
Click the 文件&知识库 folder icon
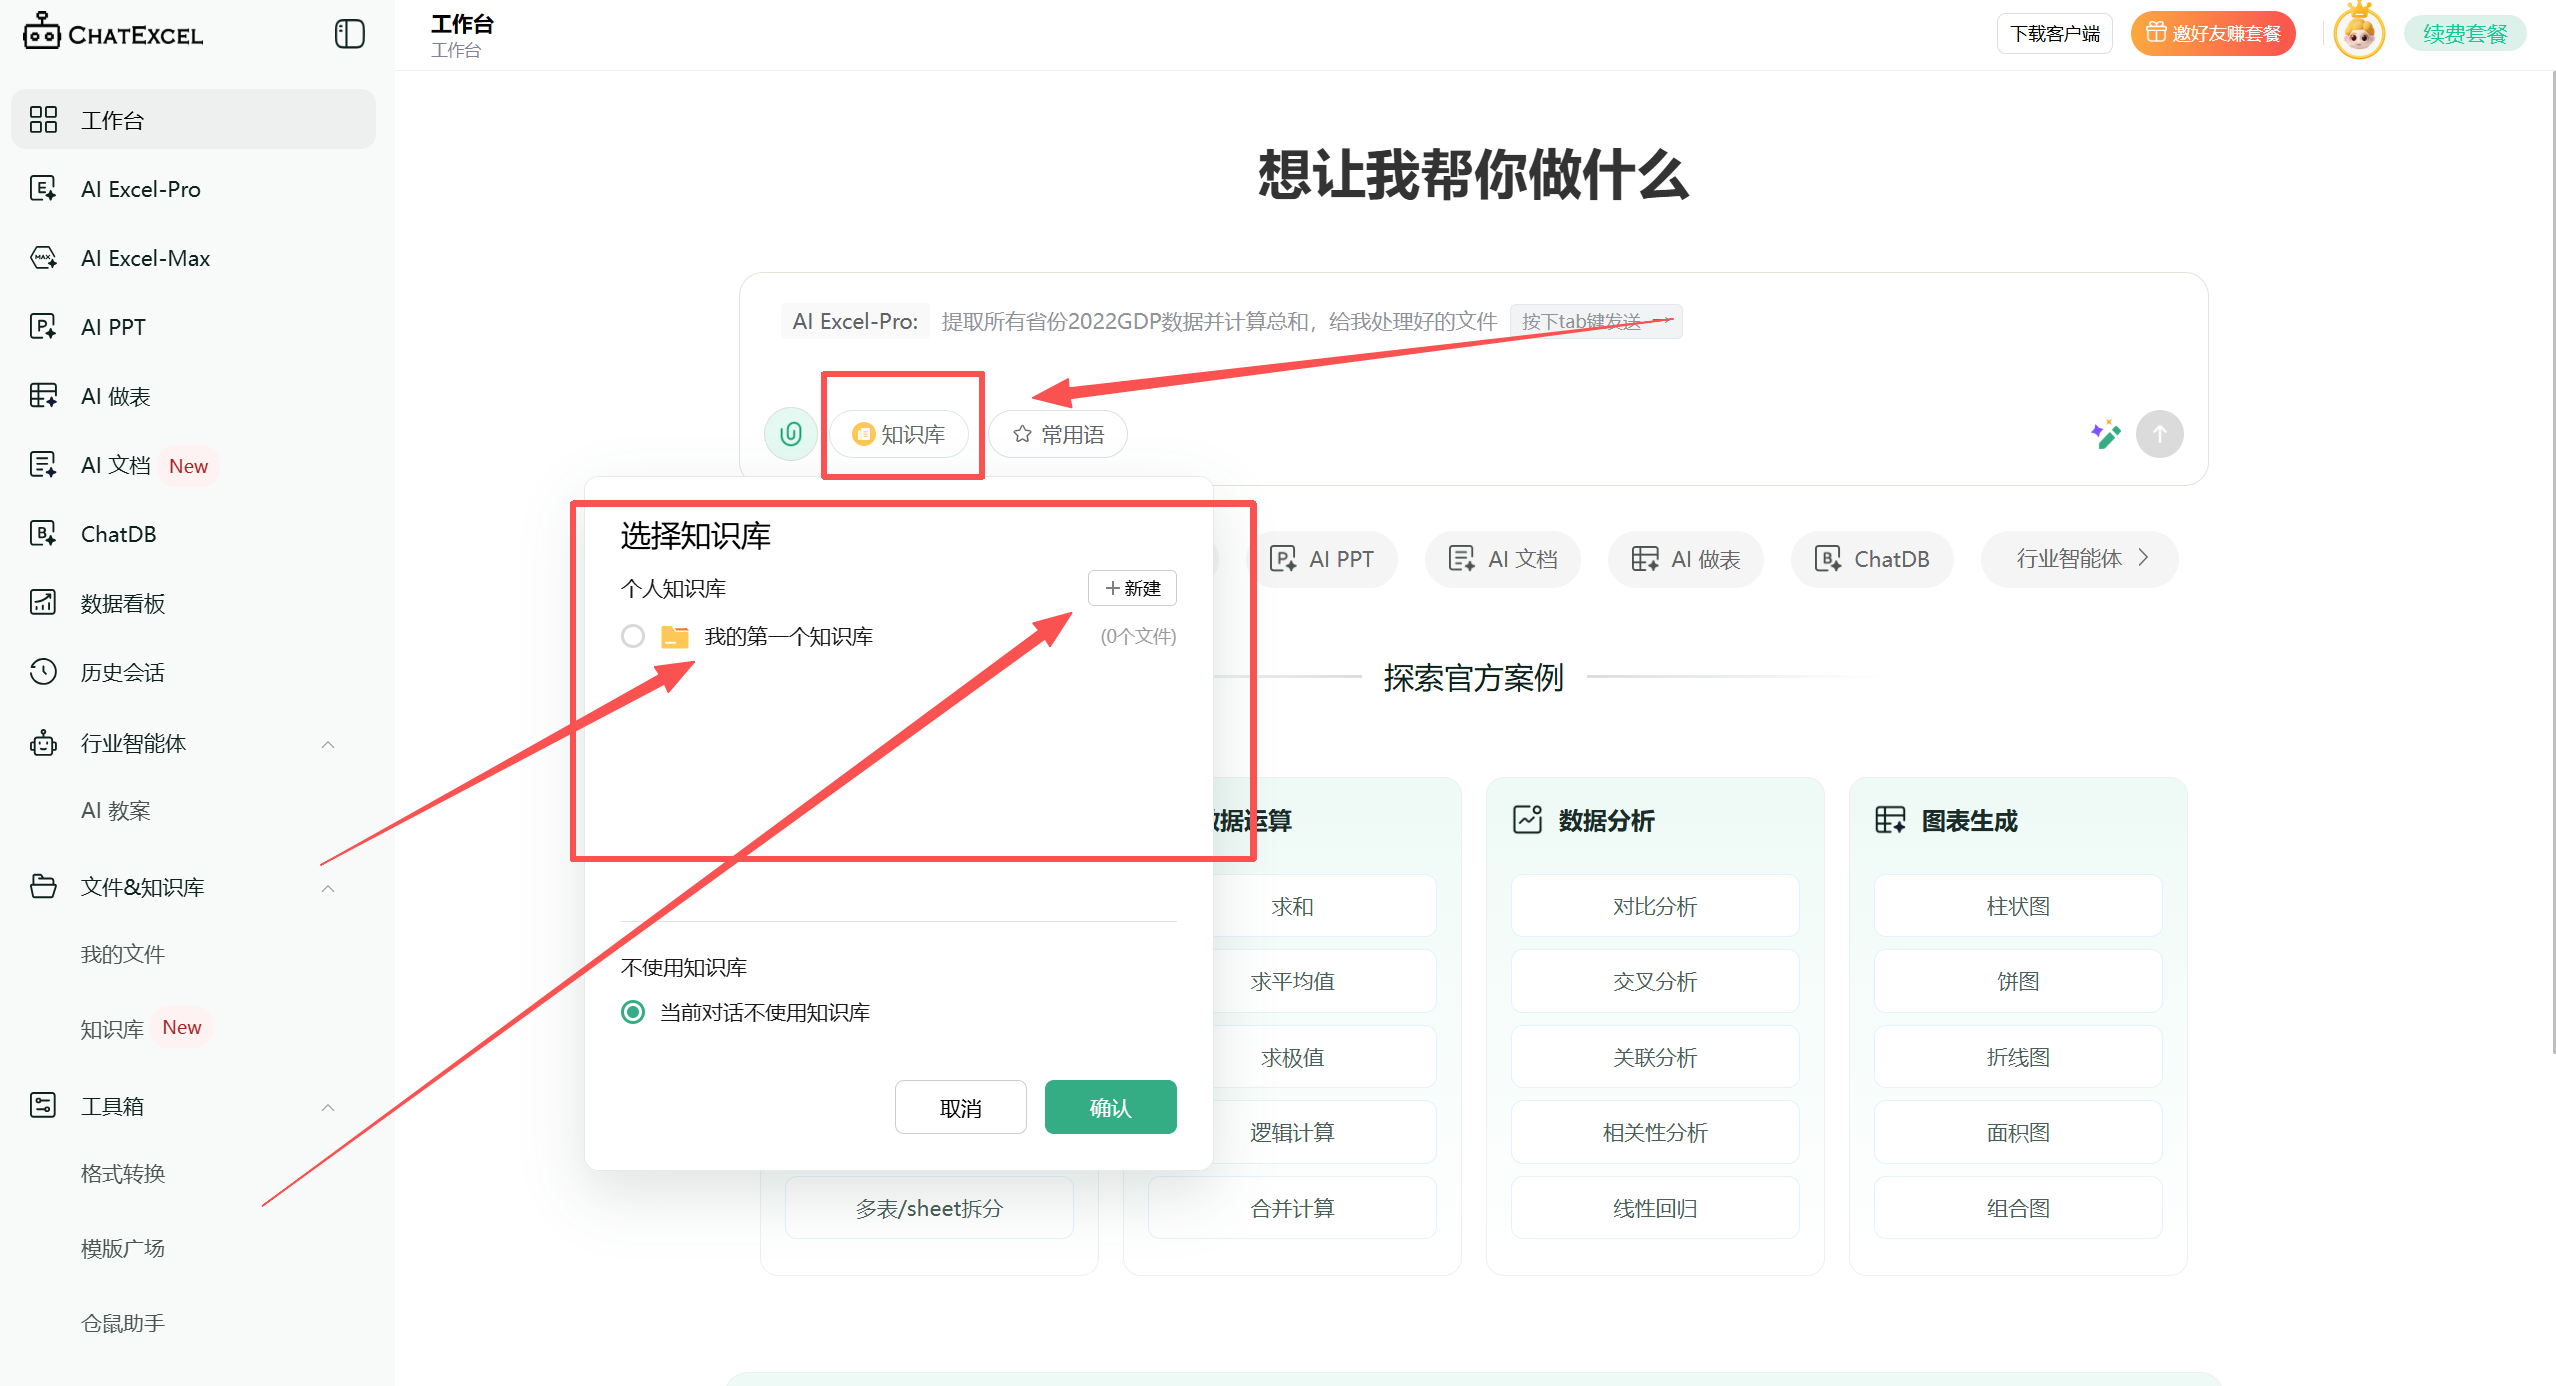43,886
